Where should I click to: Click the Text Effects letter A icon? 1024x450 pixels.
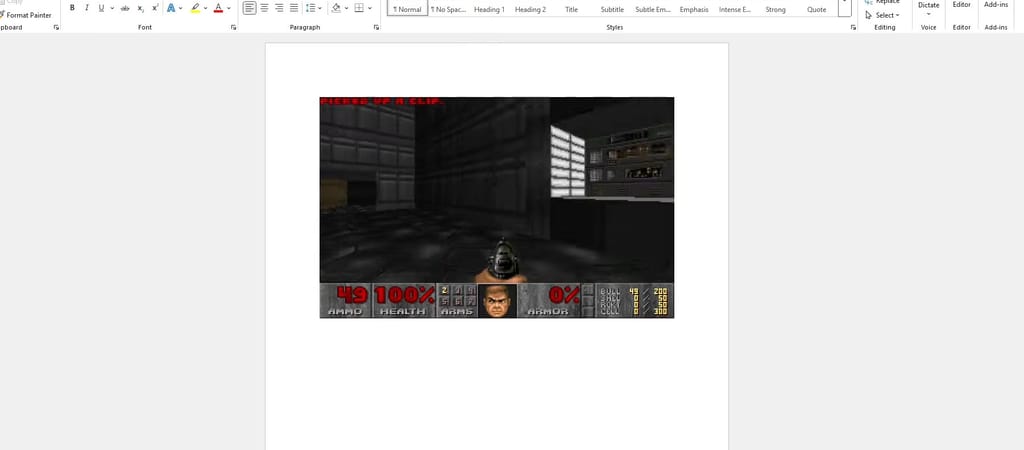click(x=171, y=8)
